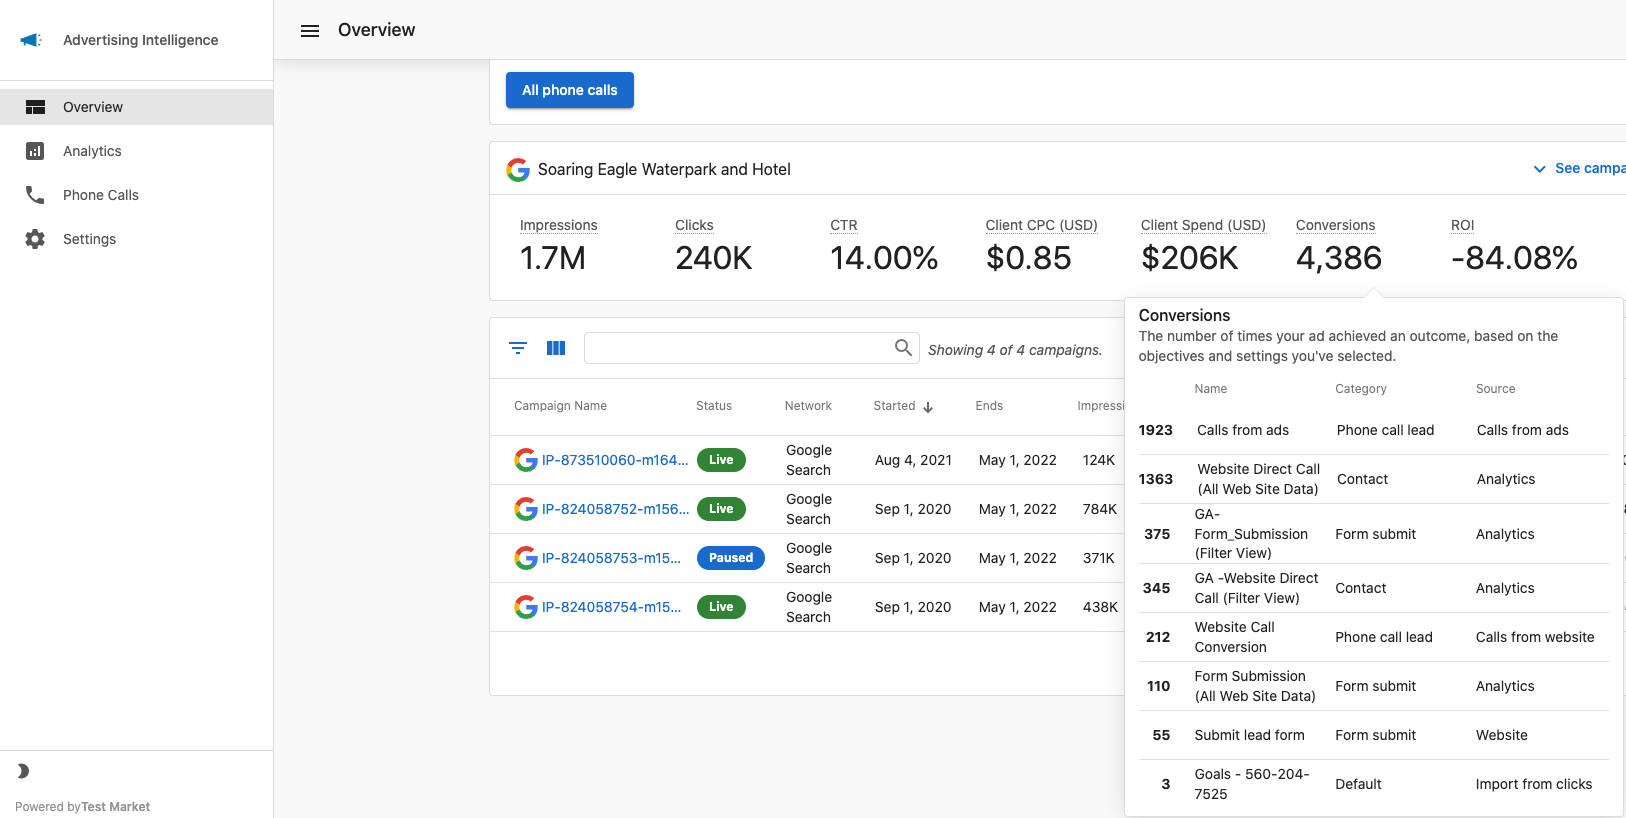Click Goals - 560-204-7525 row name
1626x818 pixels.
[x=1252, y=784]
